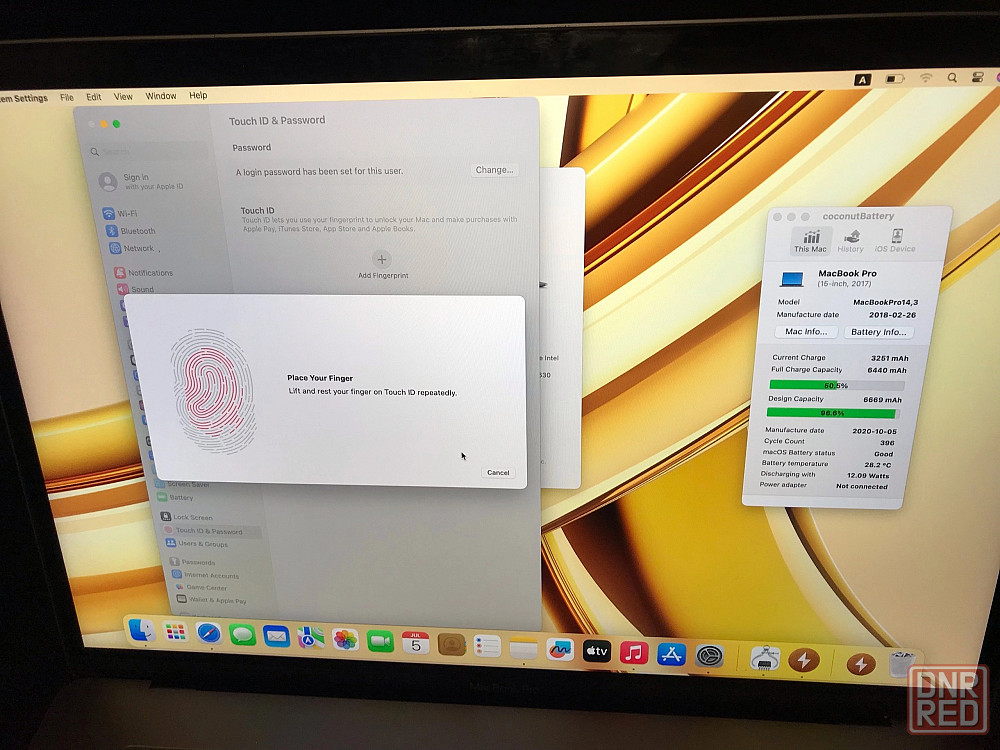Open Safari from the Dock
This screenshot has height=750, width=1000.
tap(209, 633)
